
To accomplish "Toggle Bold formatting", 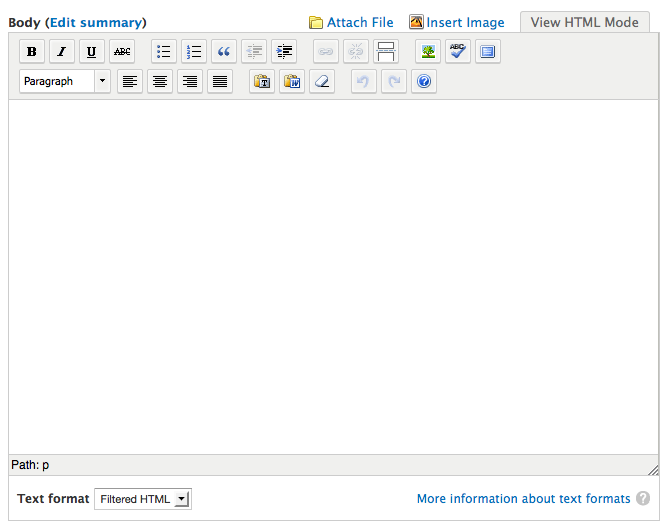I will click(x=32, y=52).
